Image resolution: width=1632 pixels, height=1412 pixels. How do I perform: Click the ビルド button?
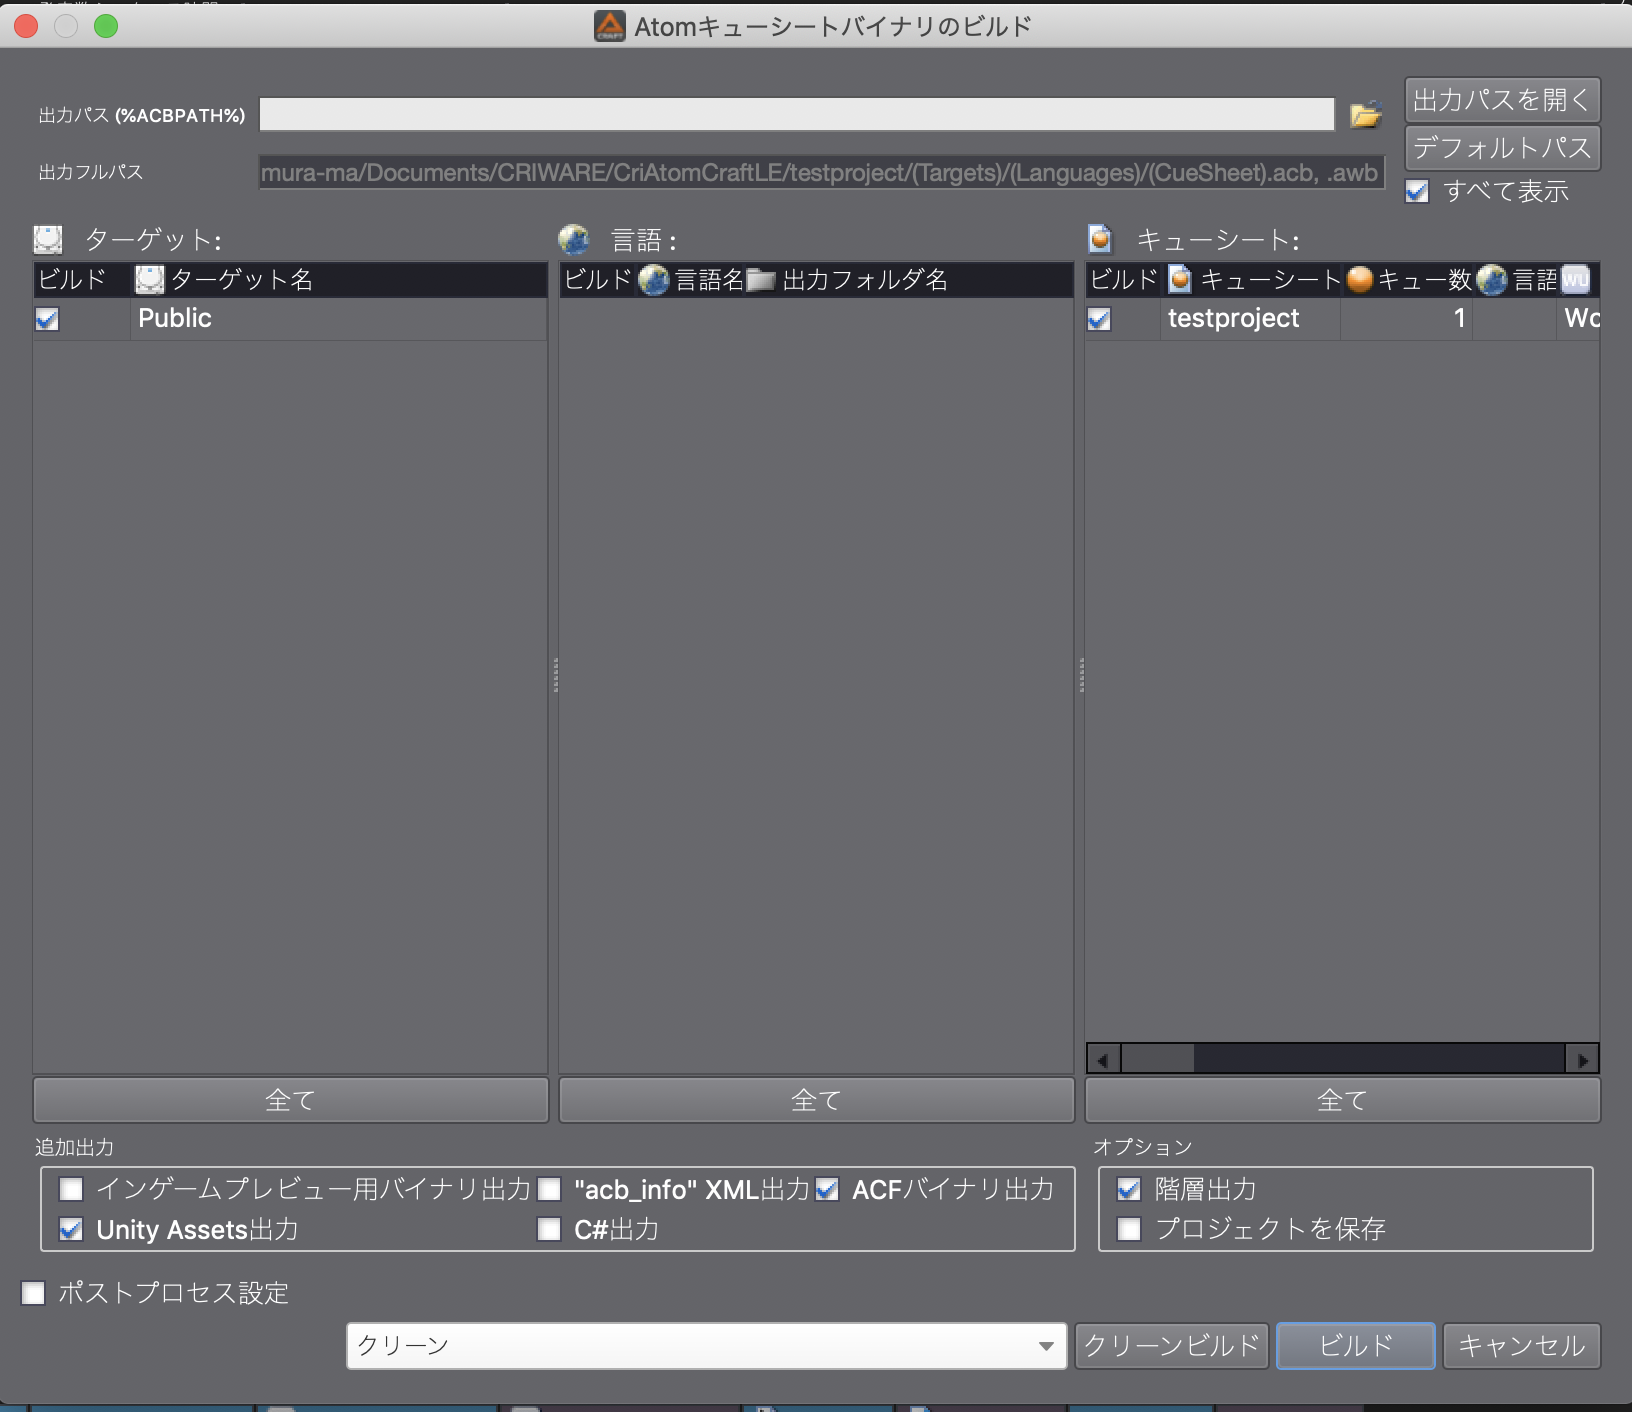pyautogui.click(x=1356, y=1346)
